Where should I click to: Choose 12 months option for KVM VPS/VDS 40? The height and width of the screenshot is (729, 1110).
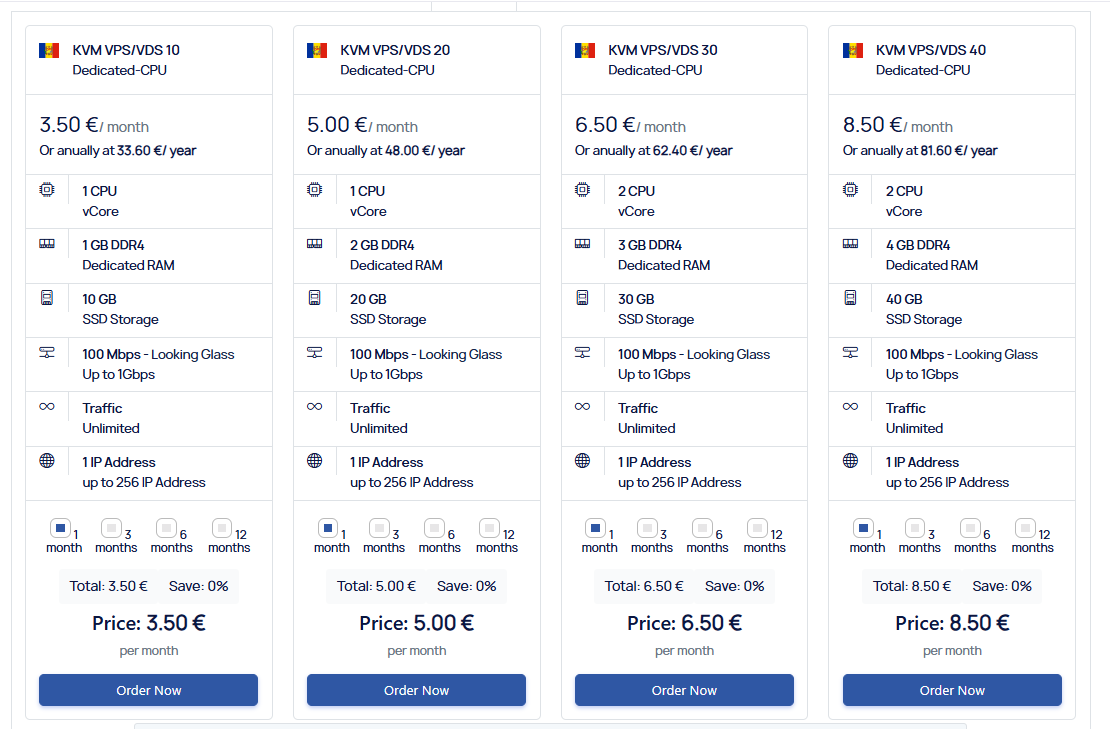[1025, 528]
